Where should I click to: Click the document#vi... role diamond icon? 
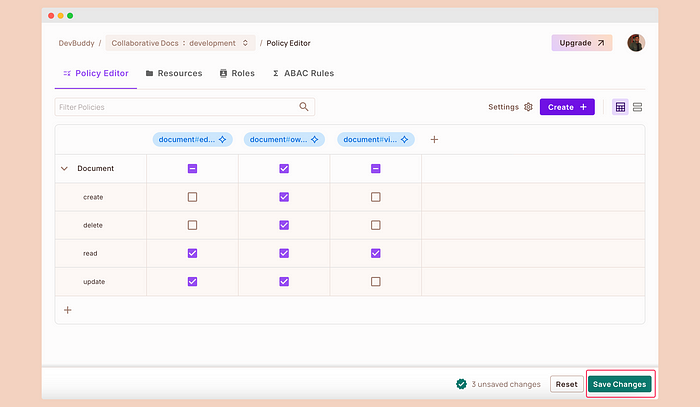coord(404,139)
